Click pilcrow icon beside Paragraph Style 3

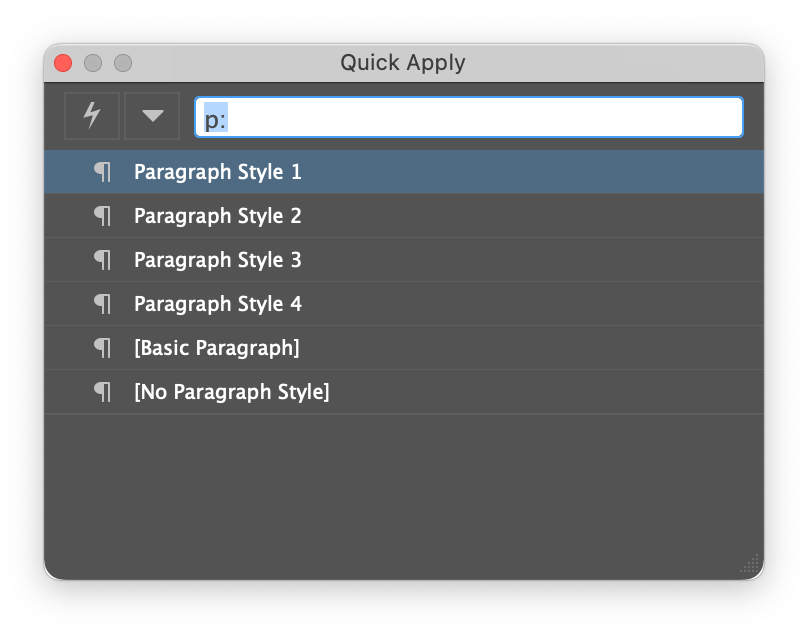103,260
